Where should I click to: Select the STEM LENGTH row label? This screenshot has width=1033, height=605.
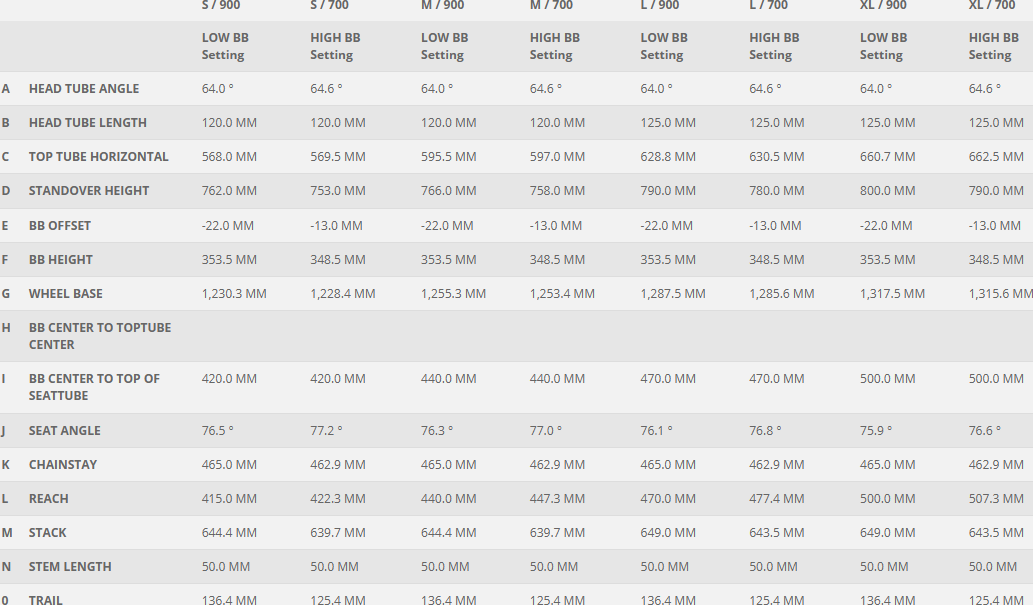70,567
